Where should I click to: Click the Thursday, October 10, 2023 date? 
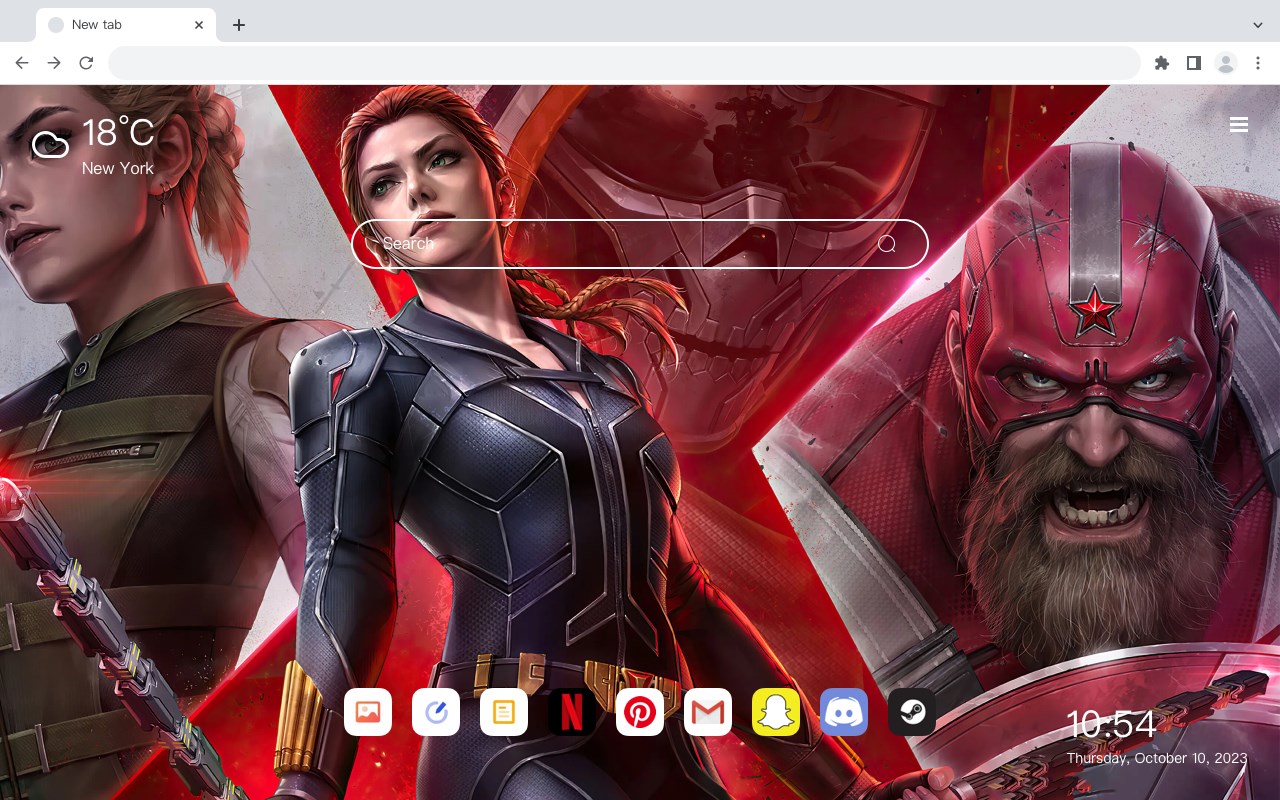[x=1157, y=758]
